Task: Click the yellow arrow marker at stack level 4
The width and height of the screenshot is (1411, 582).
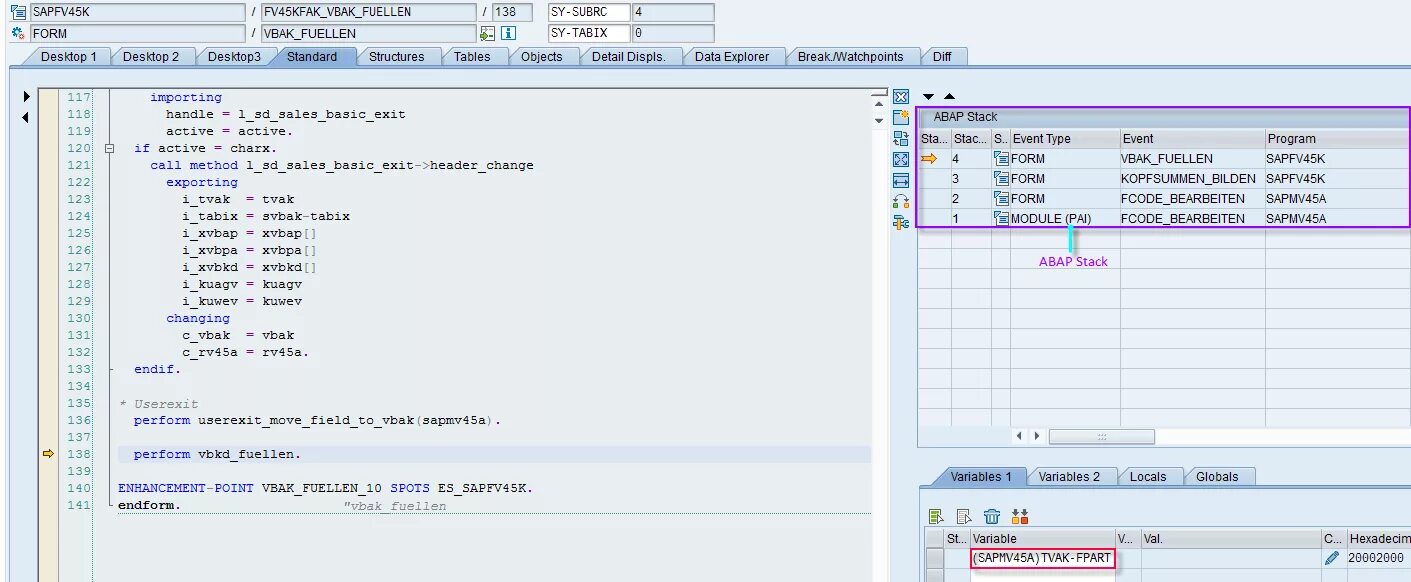Action: pyautogui.click(x=930, y=158)
